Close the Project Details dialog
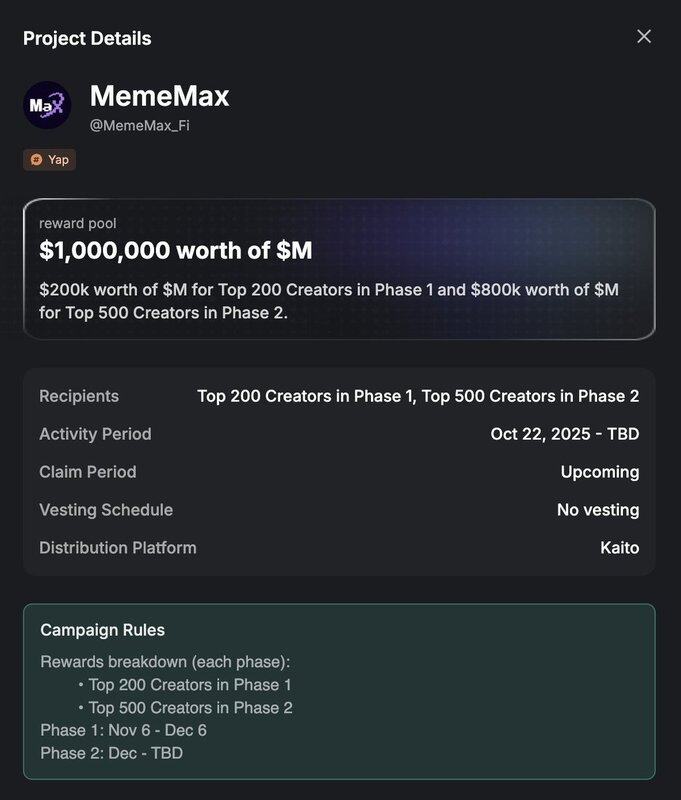 pos(644,37)
